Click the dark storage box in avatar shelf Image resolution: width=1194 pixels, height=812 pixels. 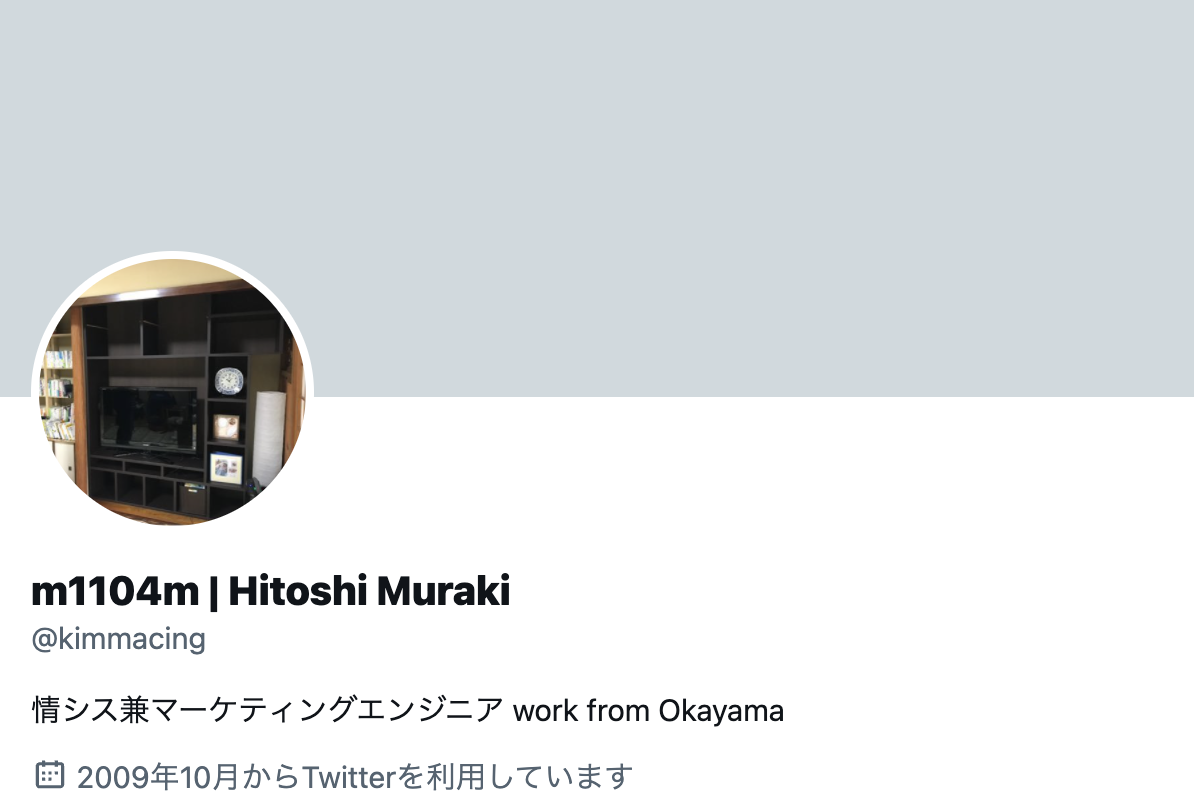(x=192, y=500)
